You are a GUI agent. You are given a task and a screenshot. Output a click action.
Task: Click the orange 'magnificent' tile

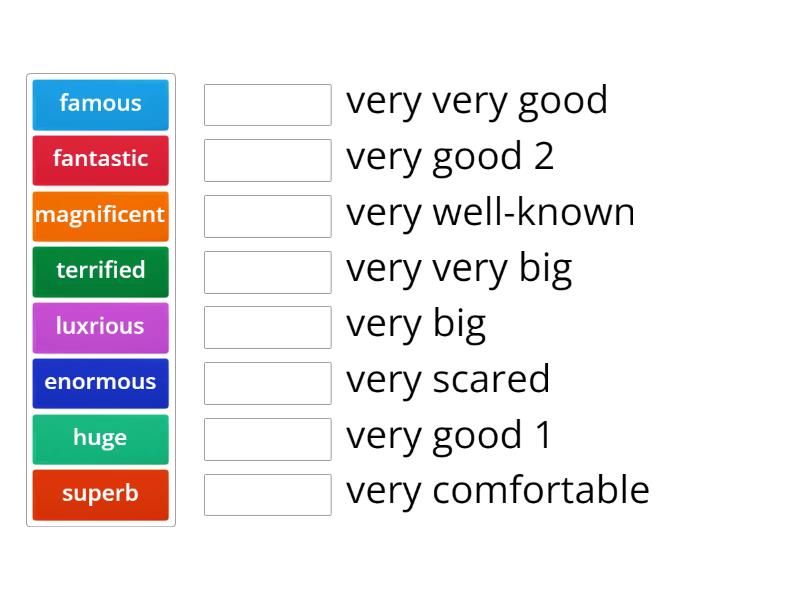pyautogui.click(x=100, y=215)
